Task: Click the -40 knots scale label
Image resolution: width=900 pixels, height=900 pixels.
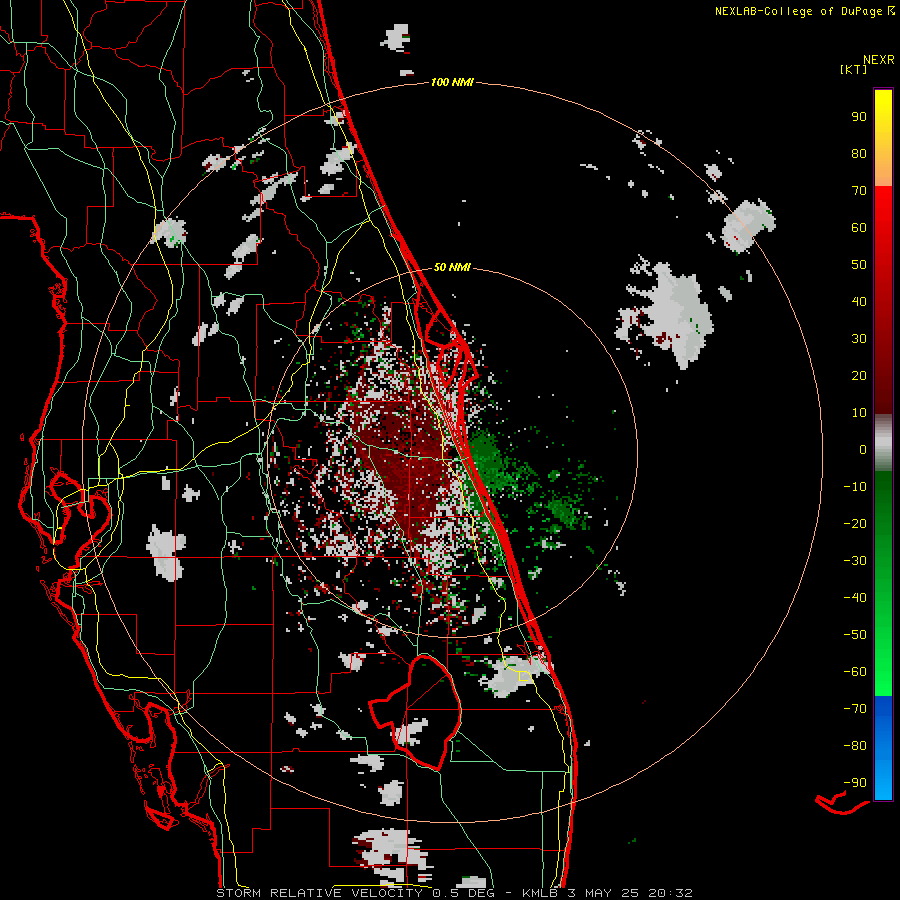Action: point(855,598)
